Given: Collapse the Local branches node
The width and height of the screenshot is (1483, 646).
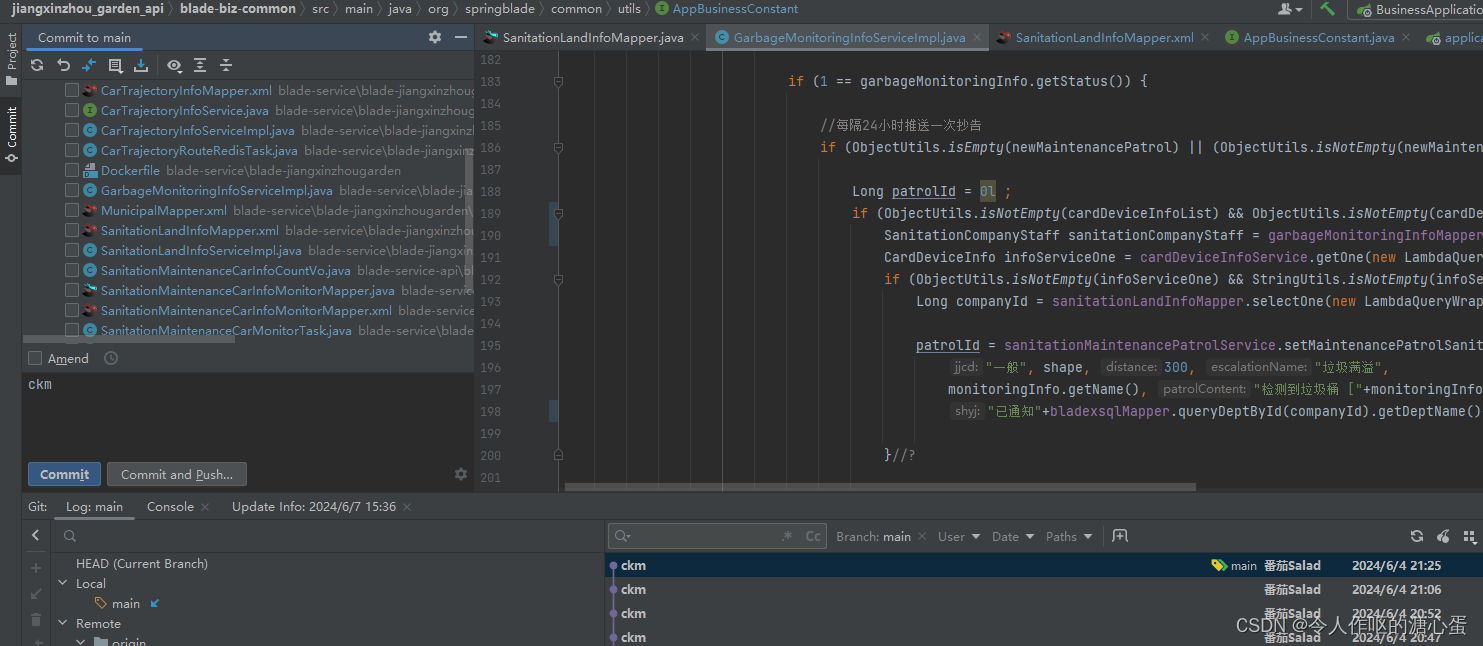Looking at the screenshot, I should (x=64, y=583).
